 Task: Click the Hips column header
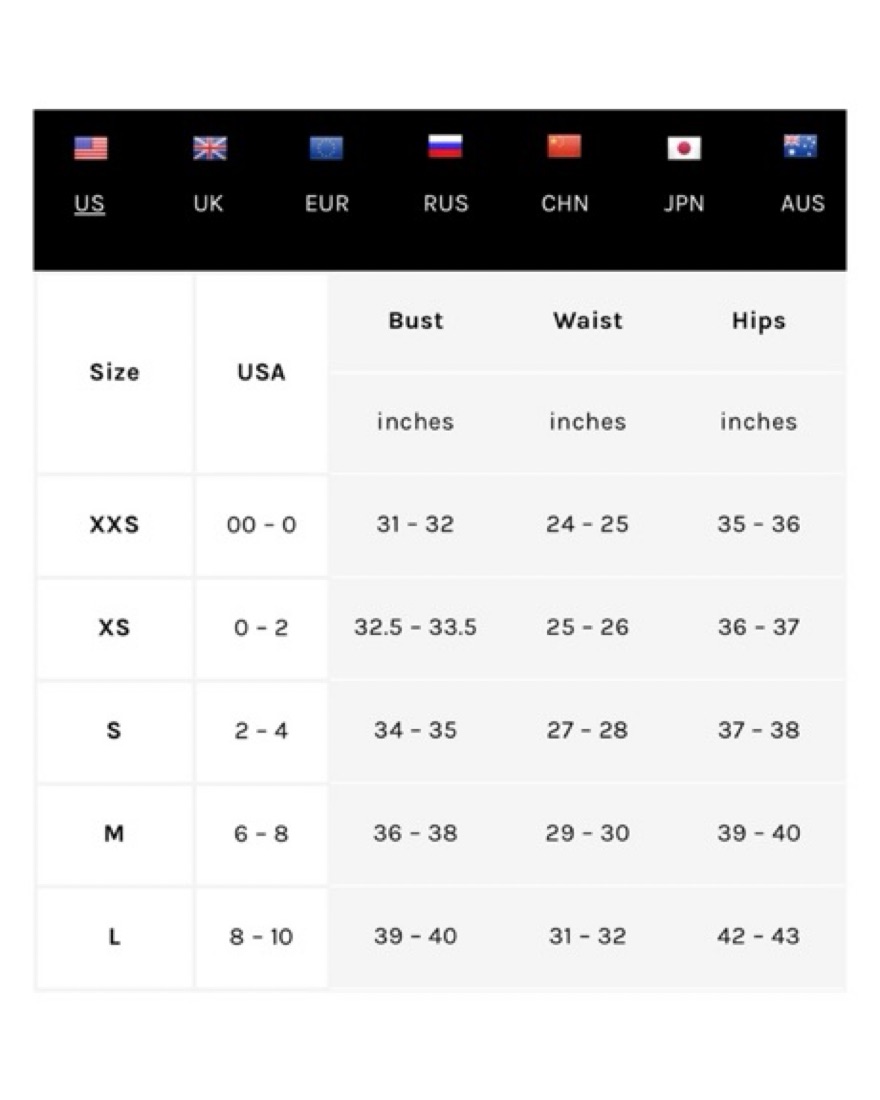pyautogui.click(x=758, y=321)
